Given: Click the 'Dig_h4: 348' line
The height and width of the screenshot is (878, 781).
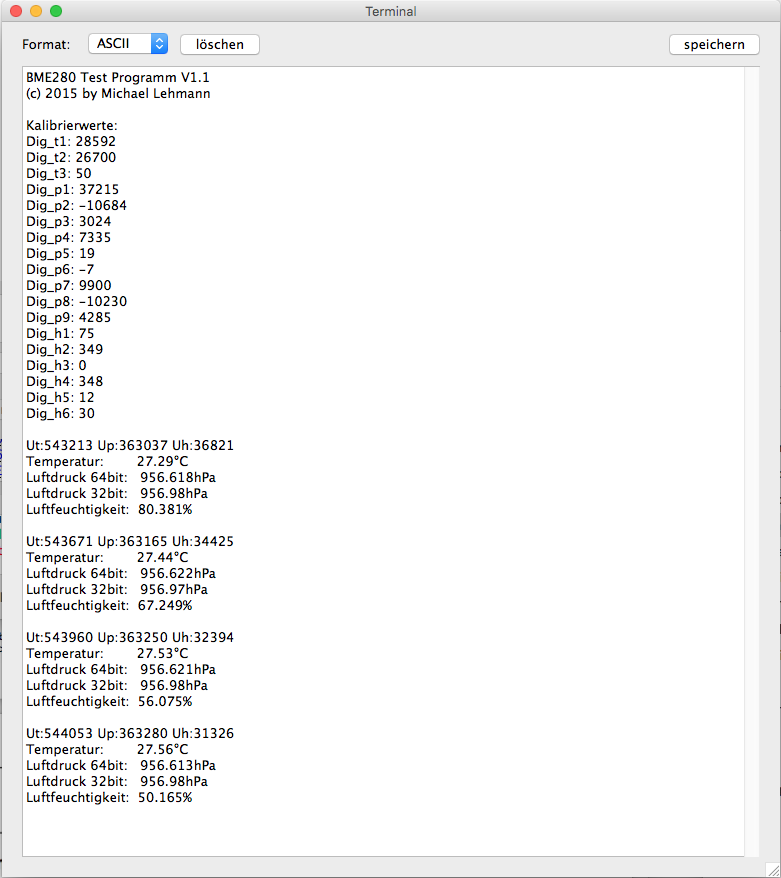Looking at the screenshot, I should [64, 381].
